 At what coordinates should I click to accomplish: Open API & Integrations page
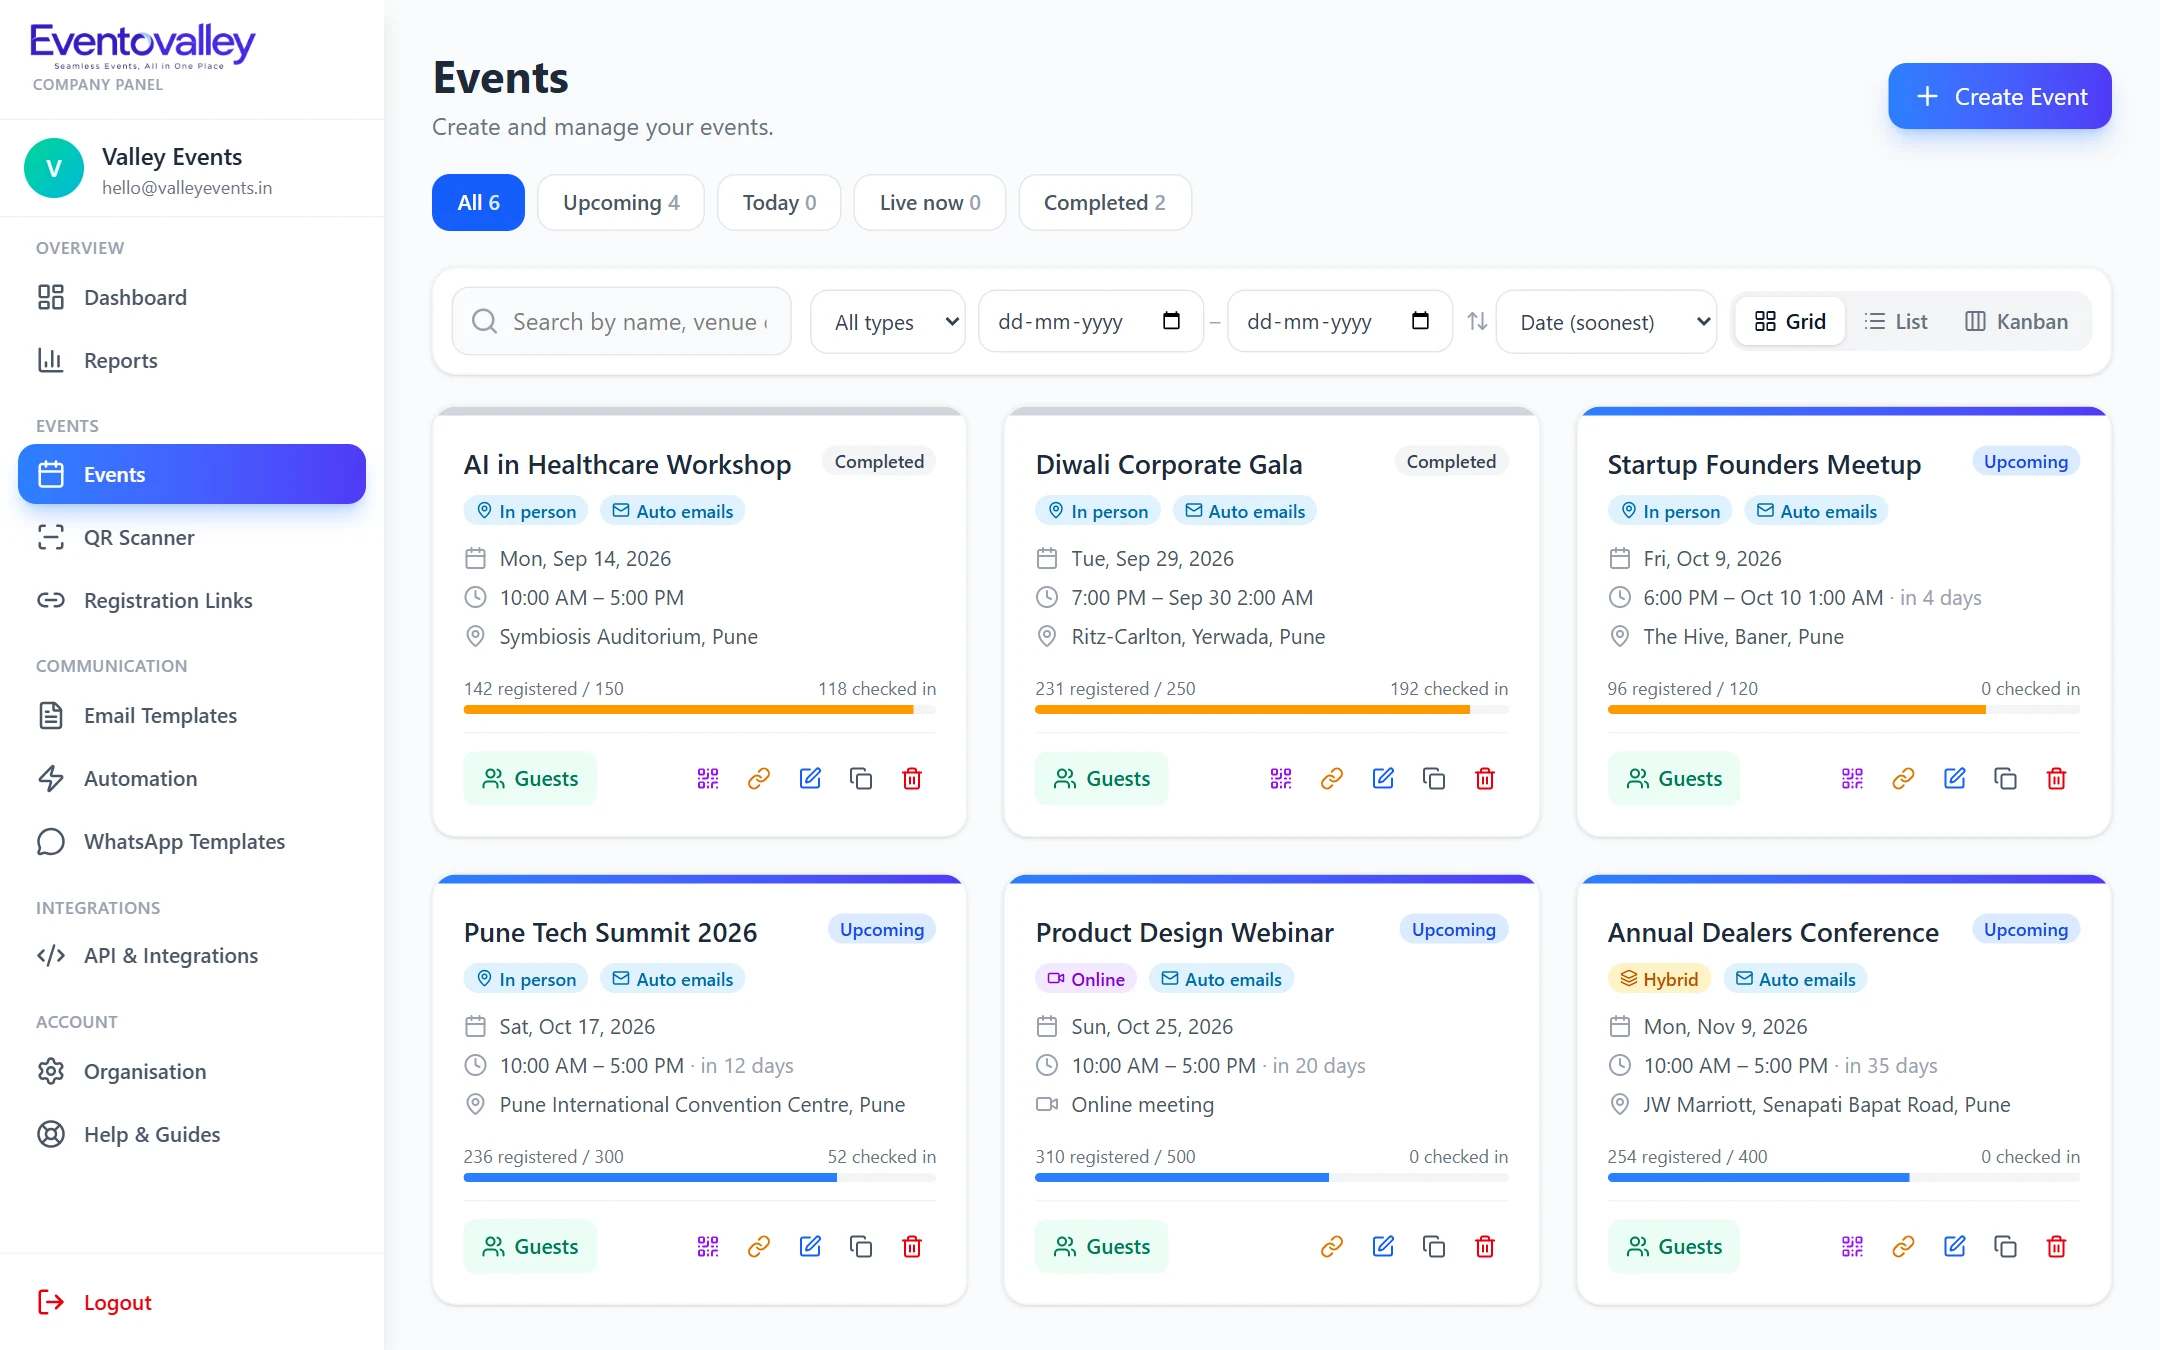pos(192,955)
